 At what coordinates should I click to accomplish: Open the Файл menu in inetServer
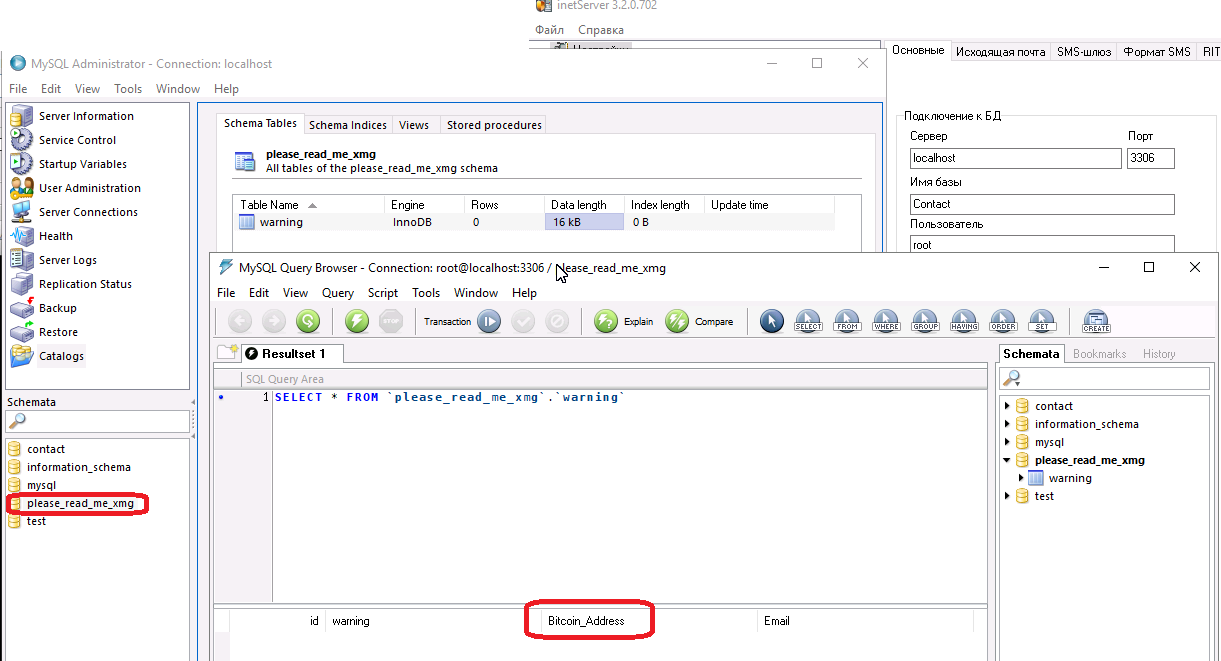[x=549, y=30]
